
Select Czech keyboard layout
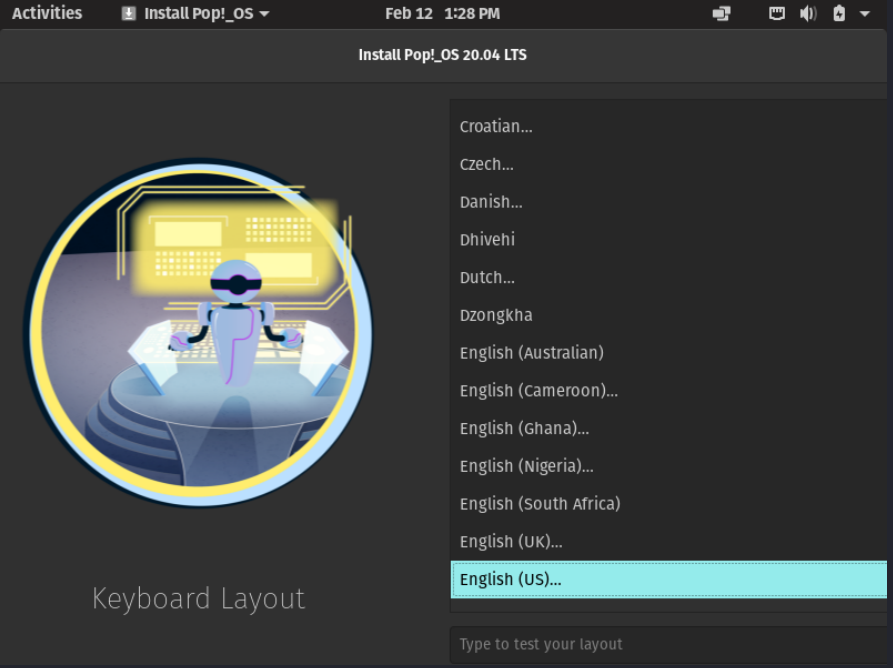(x=669, y=164)
